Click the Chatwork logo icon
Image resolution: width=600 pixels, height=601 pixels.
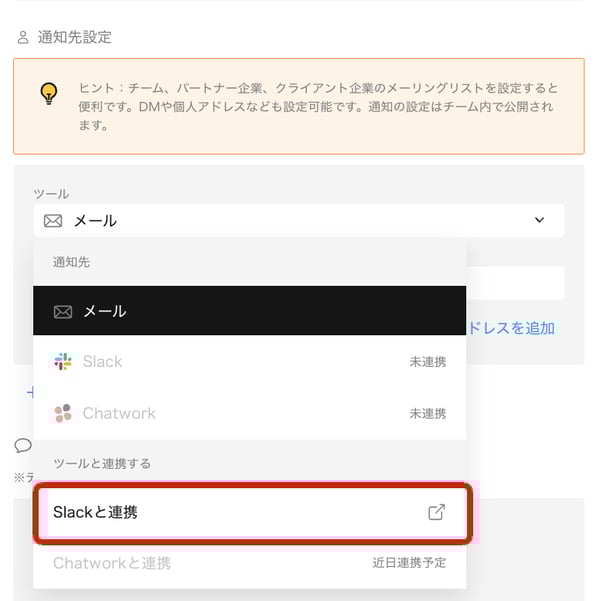coord(63,413)
